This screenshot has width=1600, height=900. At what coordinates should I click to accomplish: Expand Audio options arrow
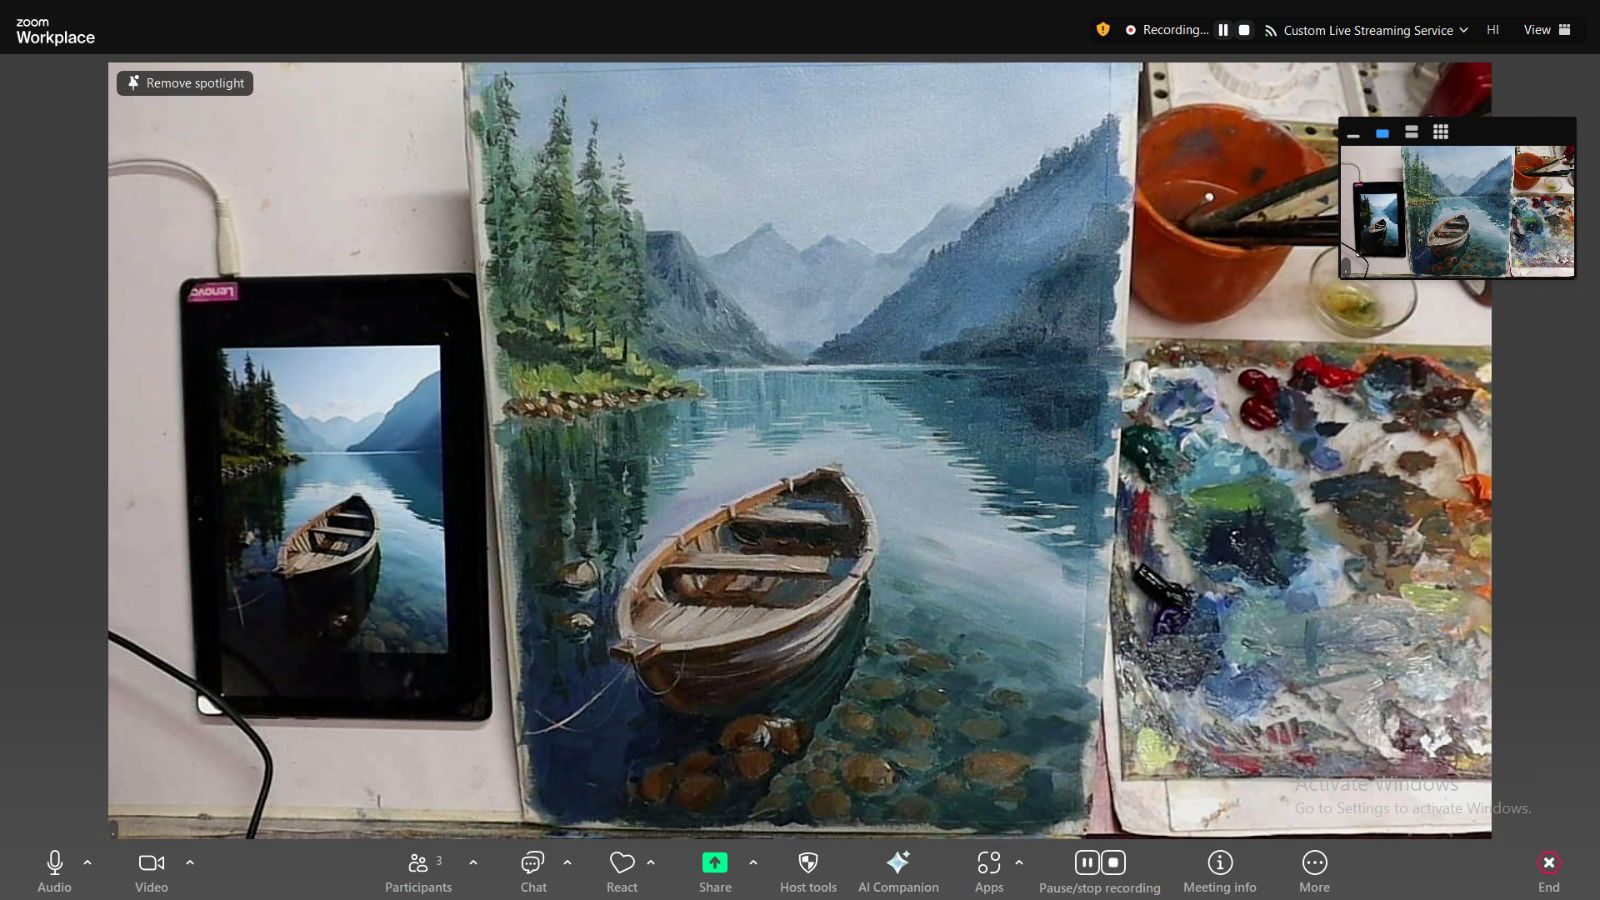pyautogui.click(x=87, y=862)
